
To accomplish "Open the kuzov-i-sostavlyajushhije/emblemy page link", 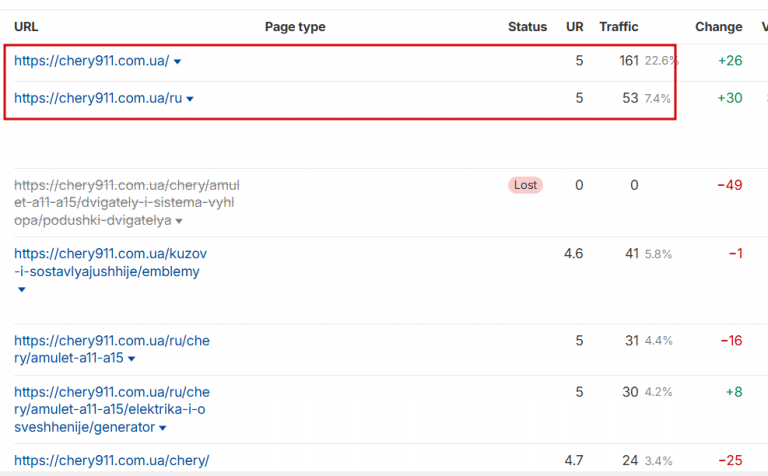I will (x=110, y=262).
